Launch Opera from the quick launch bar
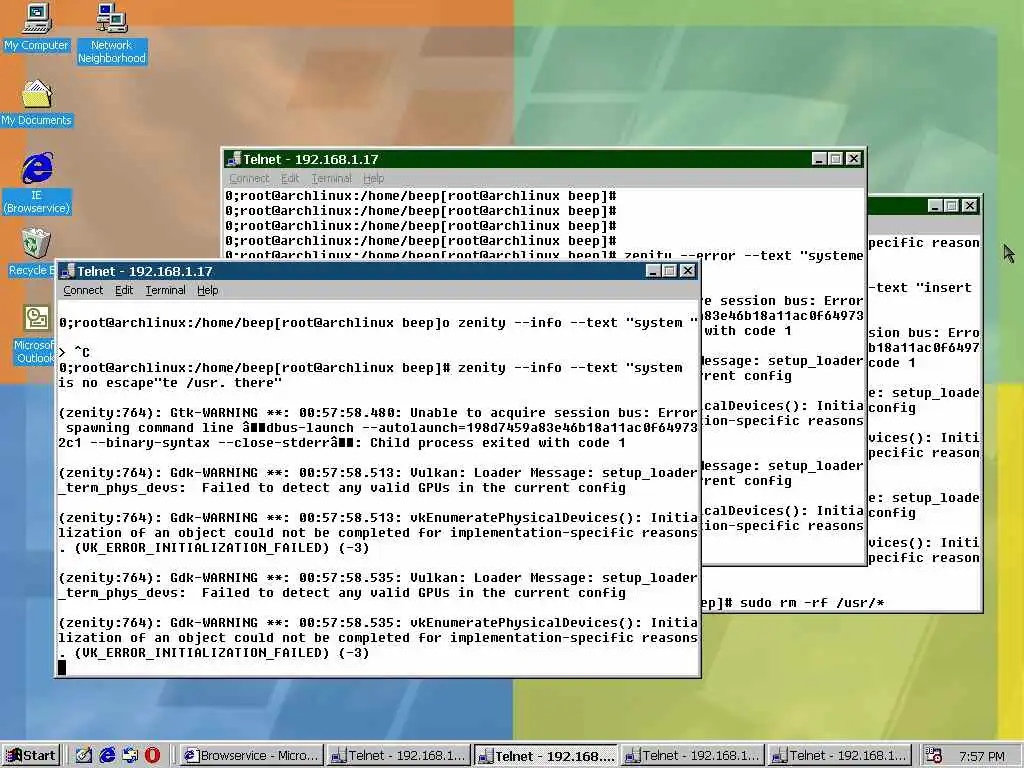 coord(152,756)
